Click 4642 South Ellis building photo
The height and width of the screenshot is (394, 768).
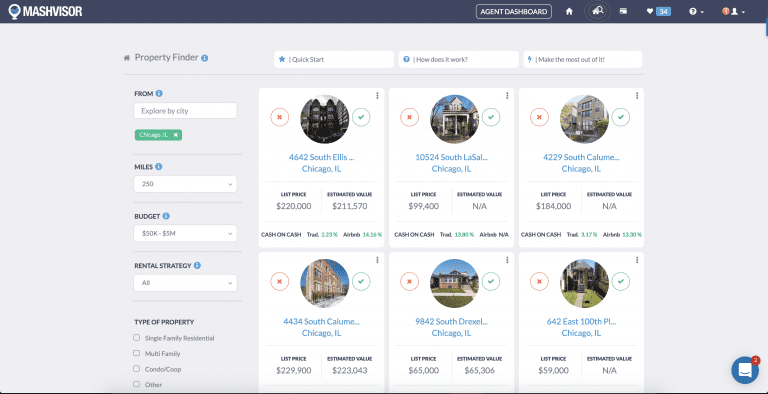point(325,119)
